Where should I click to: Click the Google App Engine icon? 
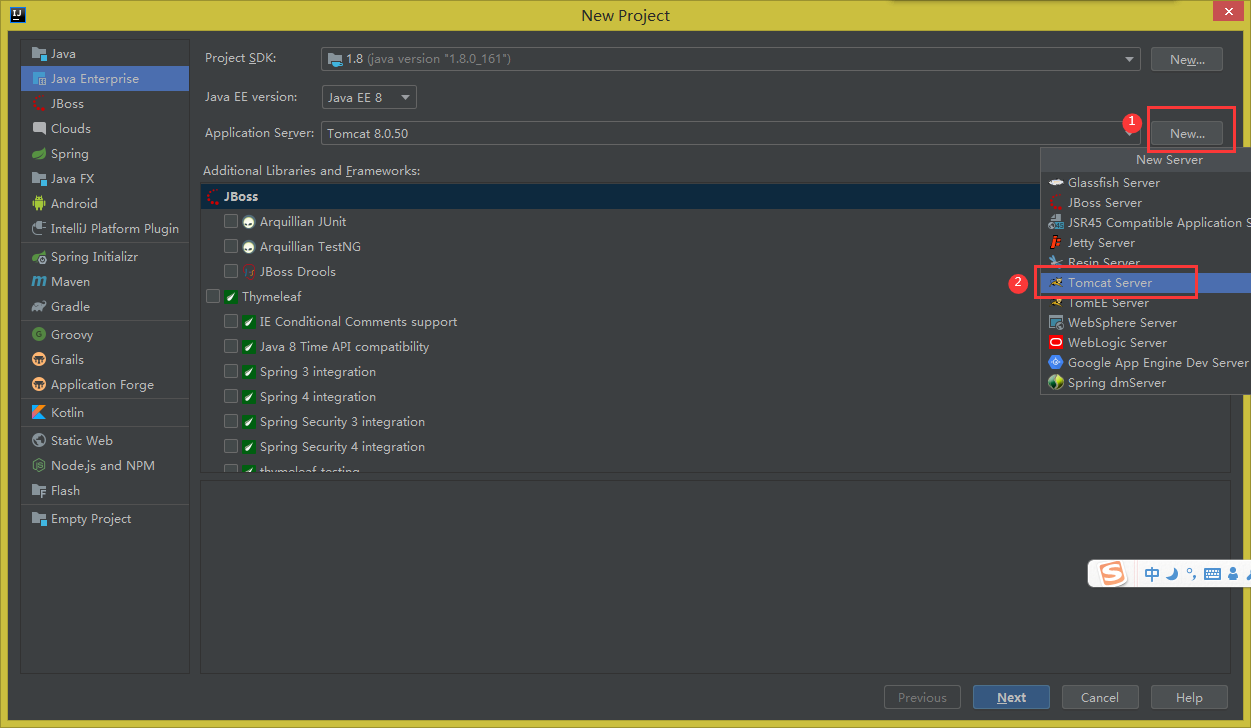[x=1056, y=363]
